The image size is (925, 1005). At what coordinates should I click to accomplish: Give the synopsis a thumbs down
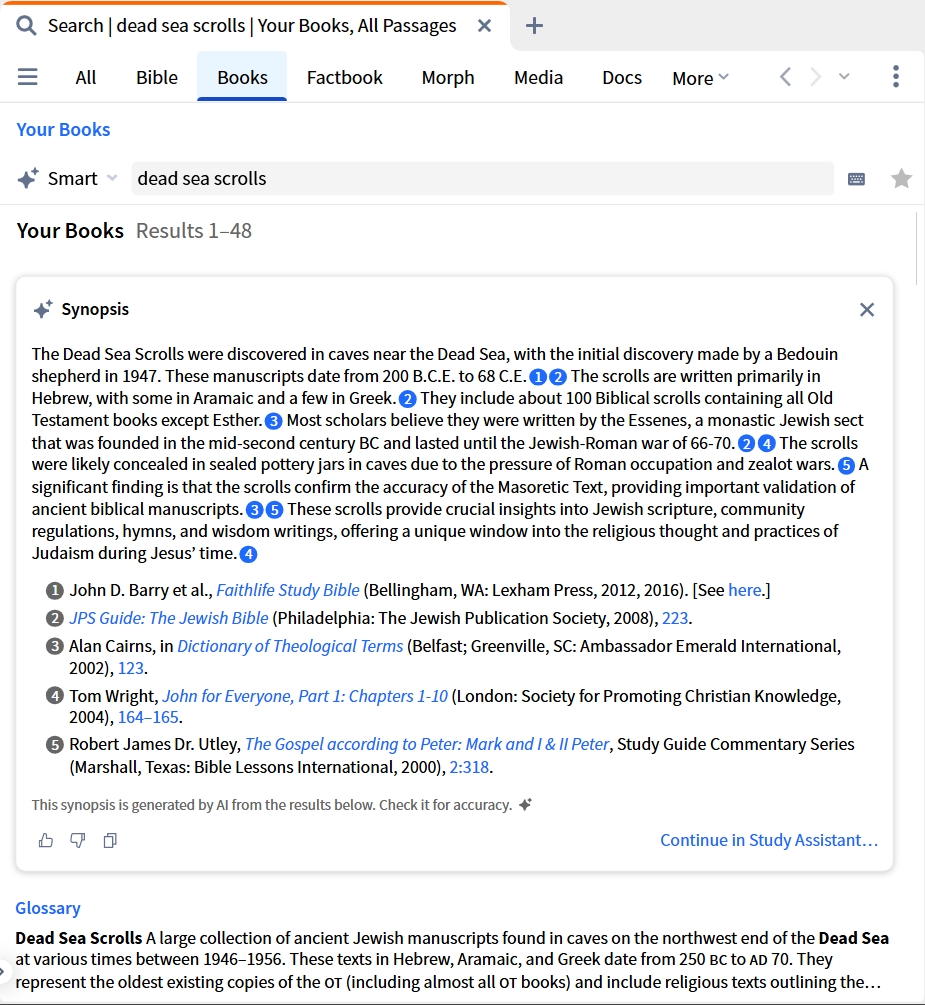(x=78, y=840)
